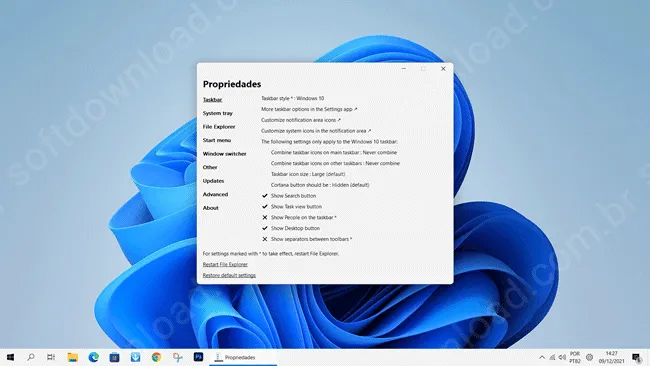Switch the POR PTB2 input language
This screenshot has height=366, width=650.
[575, 357]
